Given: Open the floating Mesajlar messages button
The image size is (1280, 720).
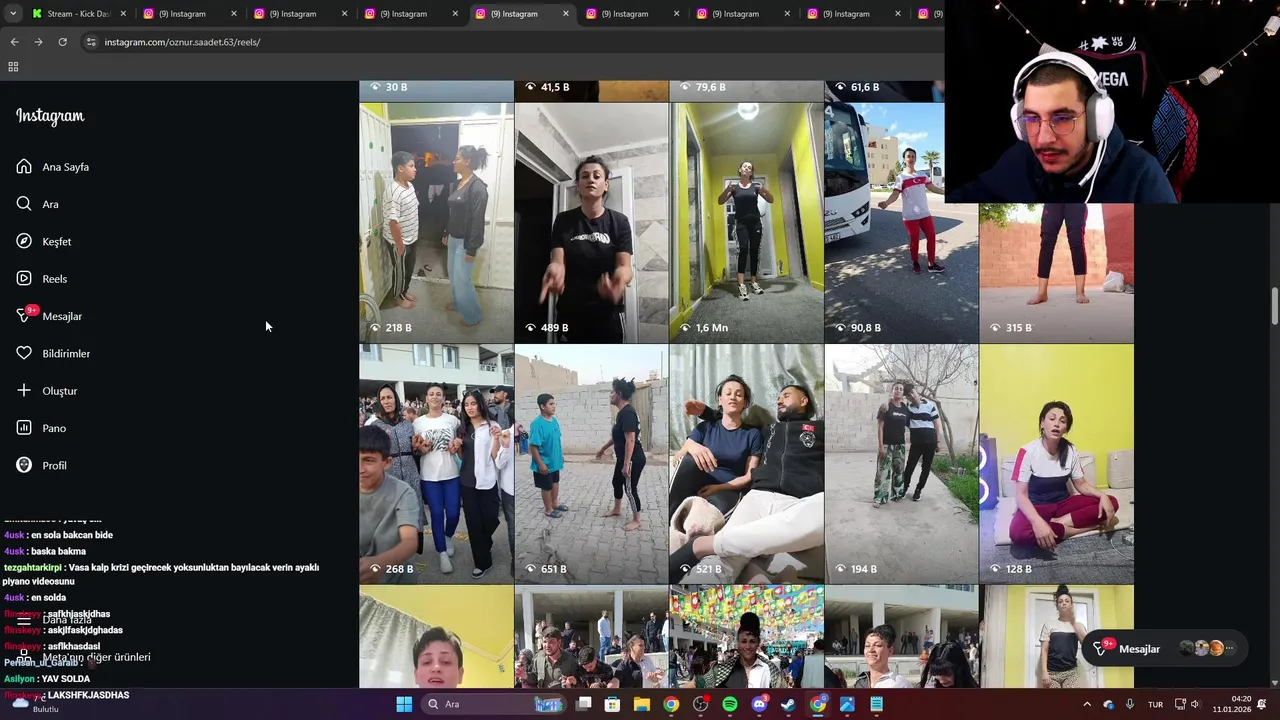Looking at the screenshot, I should pos(1164,649).
